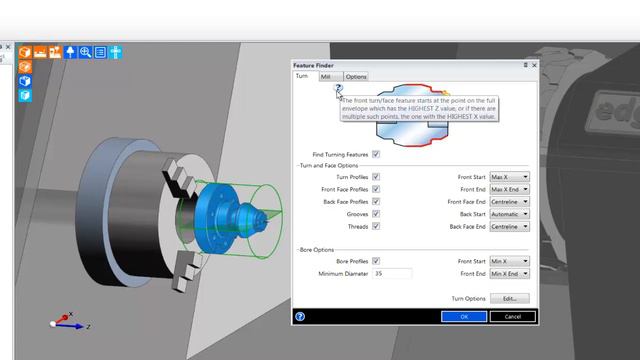This screenshot has height=360, width=640.
Task: Click OK button in Feature Finder
Action: (x=464, y=316)
